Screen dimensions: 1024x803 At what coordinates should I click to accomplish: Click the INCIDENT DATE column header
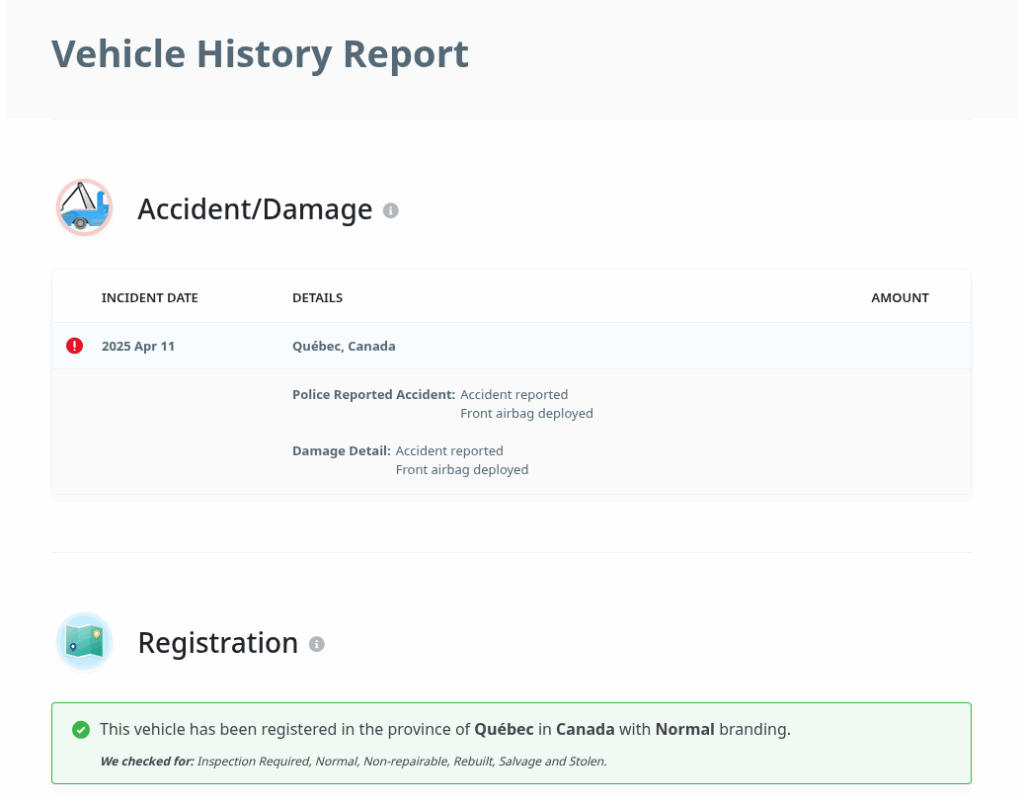point(150,298)
